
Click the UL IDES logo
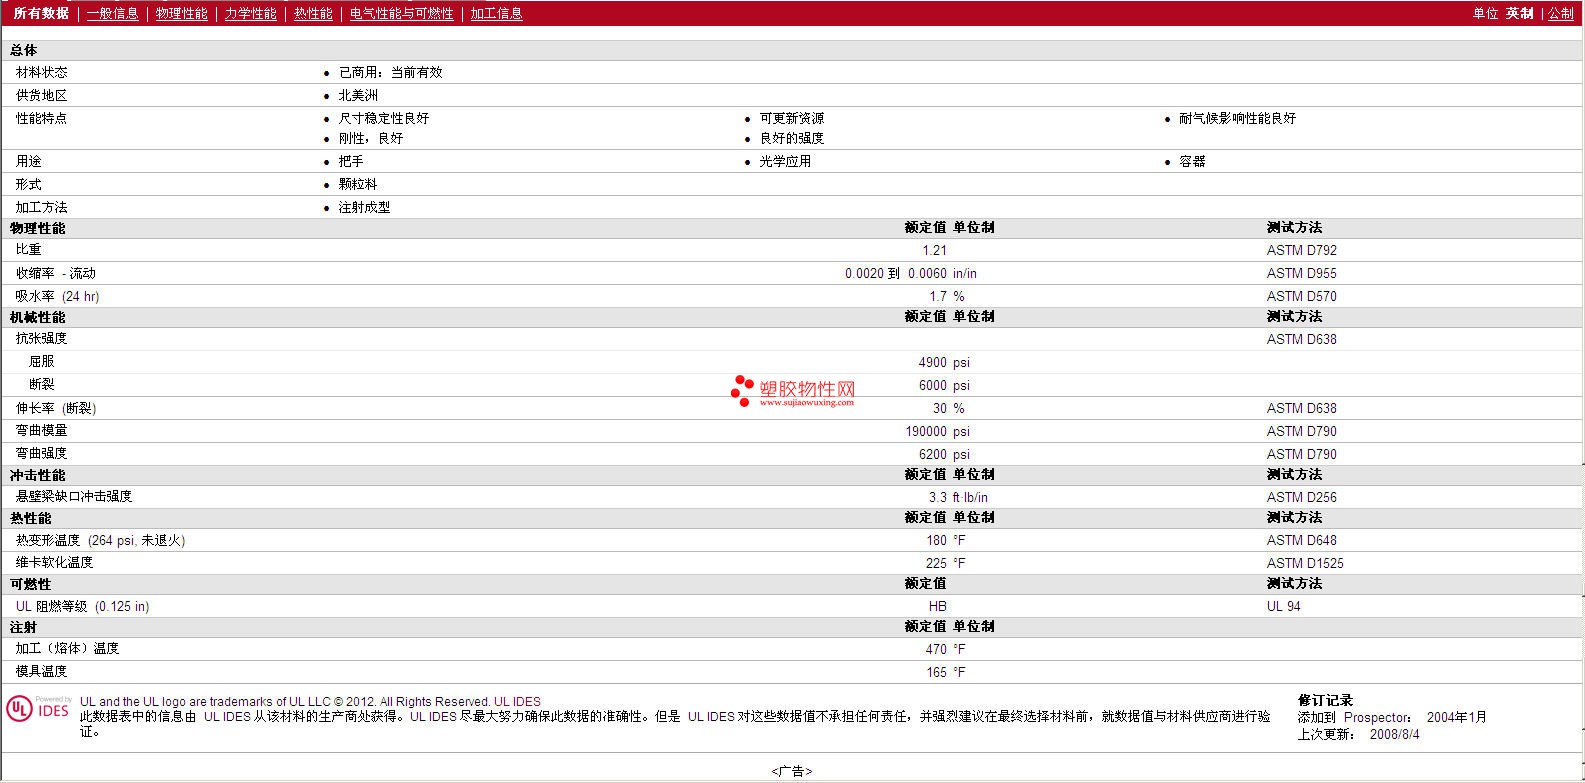point(39,708)
